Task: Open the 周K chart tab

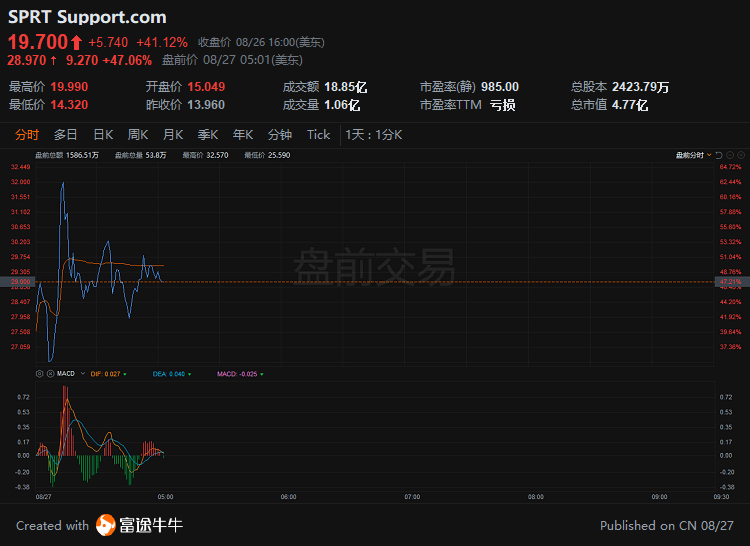Action: 138,135
